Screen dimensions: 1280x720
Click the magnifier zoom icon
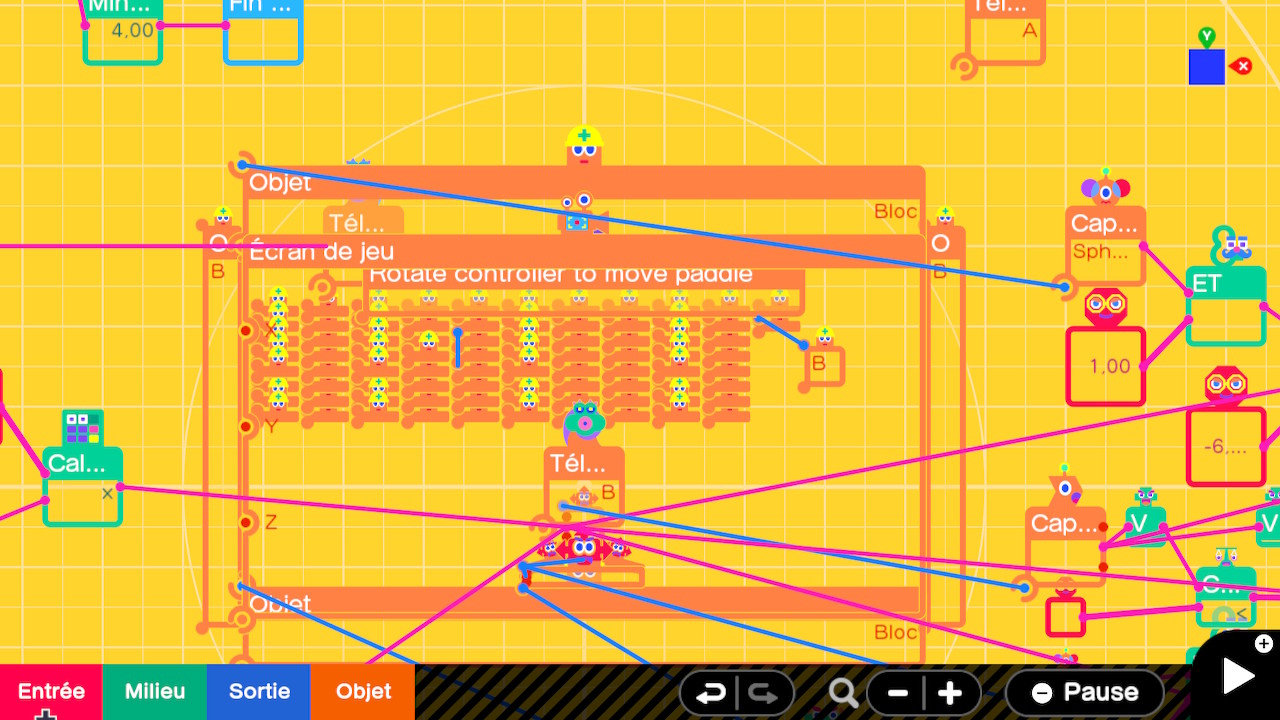point(843,692)
